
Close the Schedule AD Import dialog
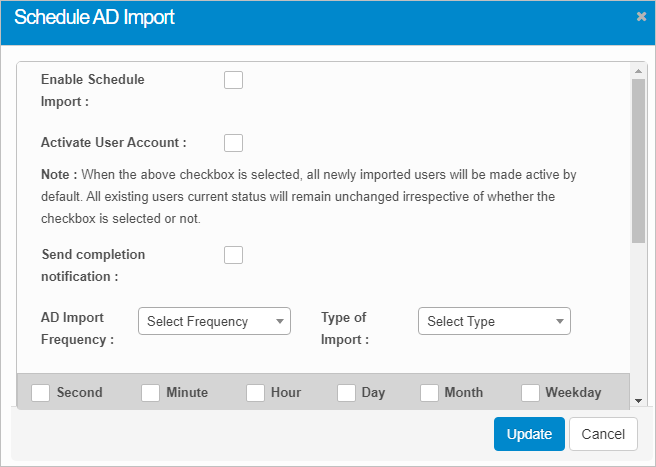click(x=641, y=17)
